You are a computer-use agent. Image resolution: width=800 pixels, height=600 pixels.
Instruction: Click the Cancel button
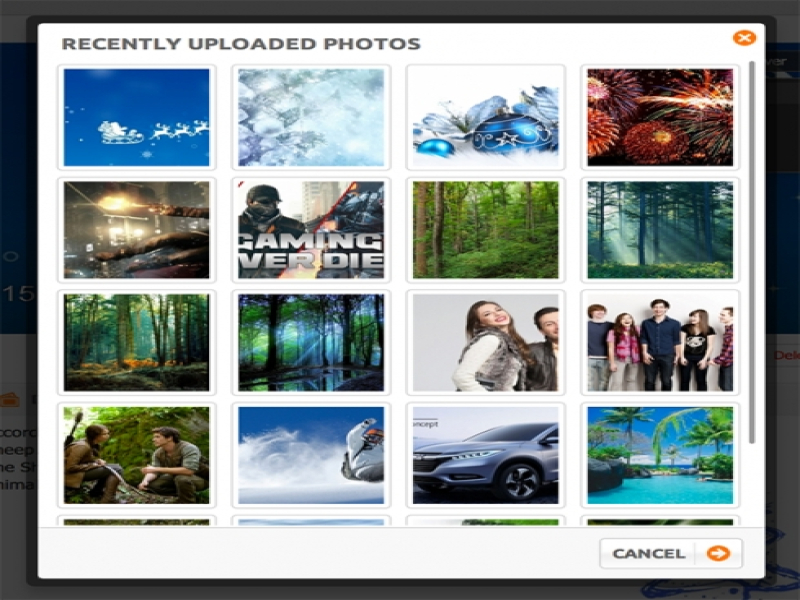point(649,553)
